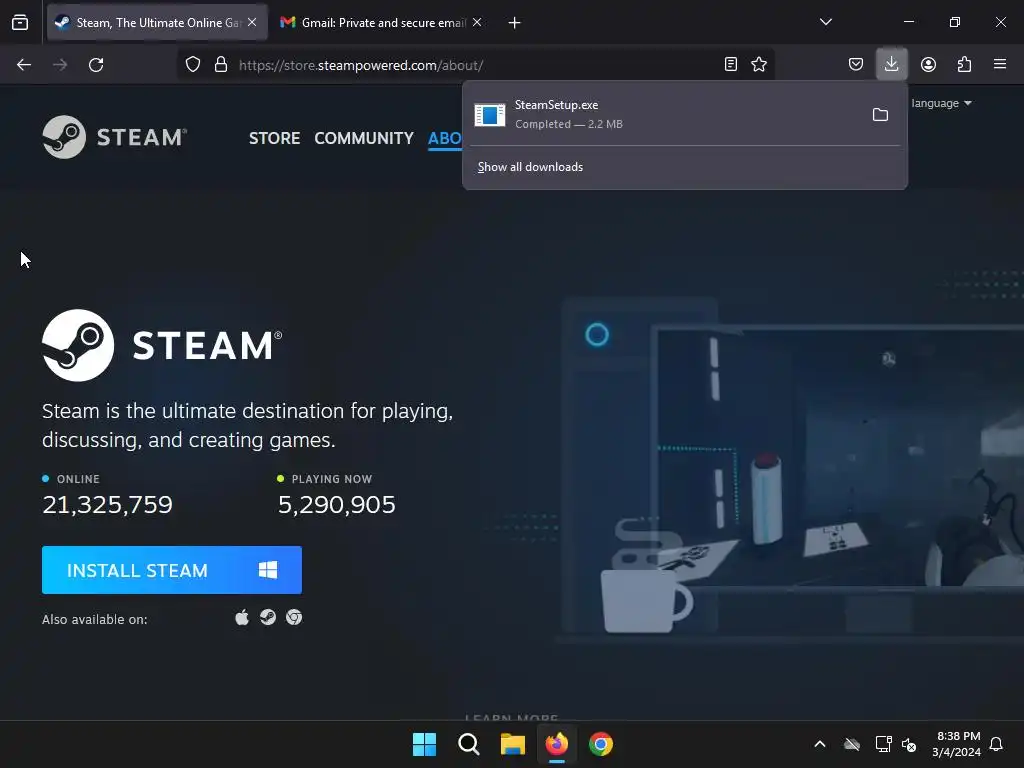Open File Explorer from taskbar
Viewport: 1024px width, 768px height.
(513, 744)
